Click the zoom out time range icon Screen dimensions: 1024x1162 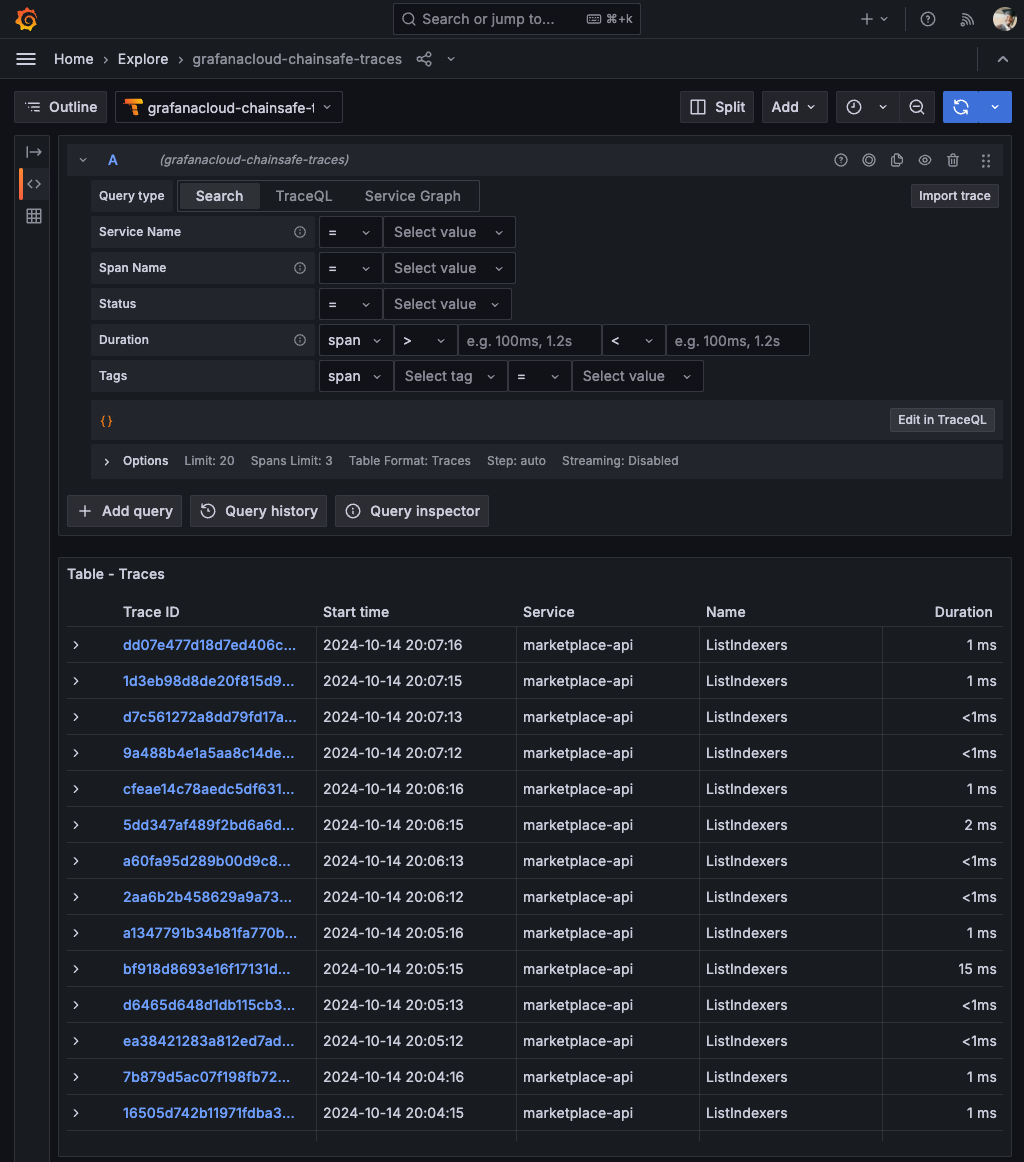[x=916, y=107]
